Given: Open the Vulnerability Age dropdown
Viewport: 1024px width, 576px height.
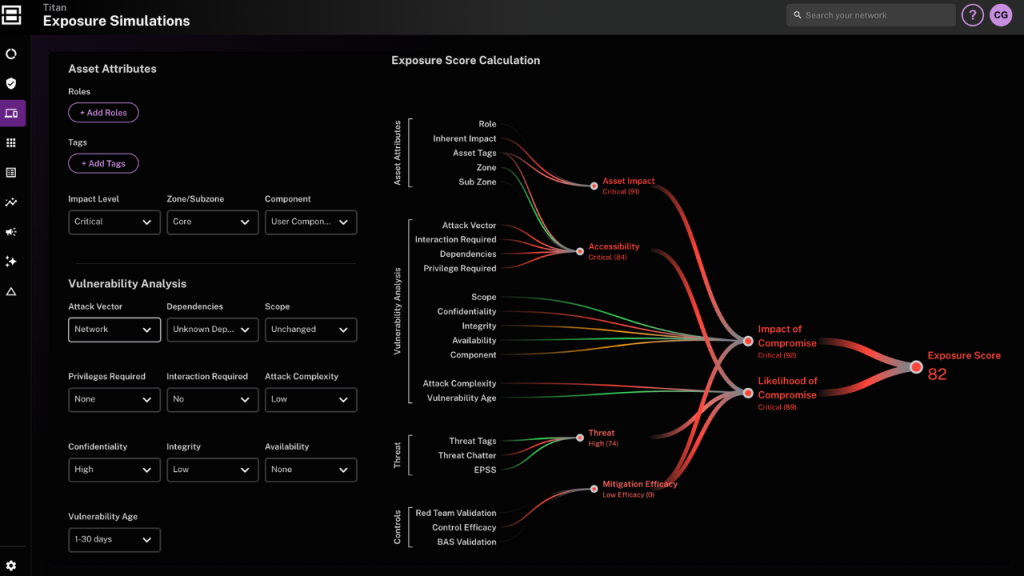Looking at the screenshot, I should (x=114, y=540).
